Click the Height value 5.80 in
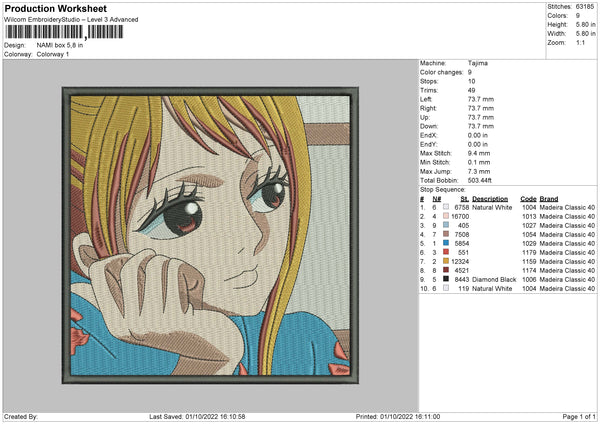 (585, 24)
